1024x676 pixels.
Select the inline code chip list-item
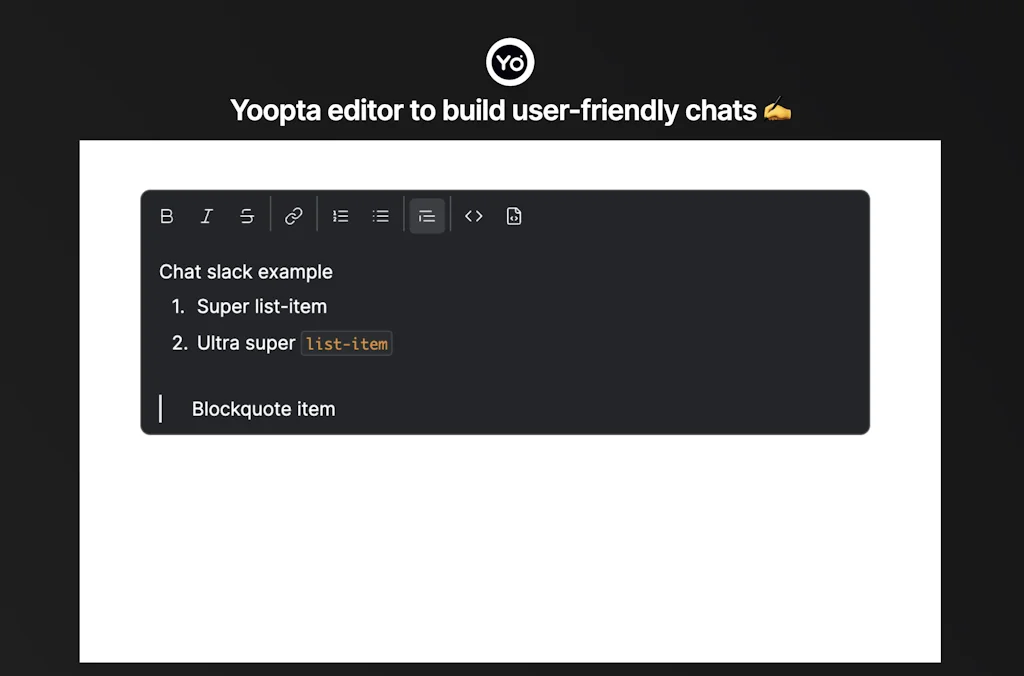point(346,343)
